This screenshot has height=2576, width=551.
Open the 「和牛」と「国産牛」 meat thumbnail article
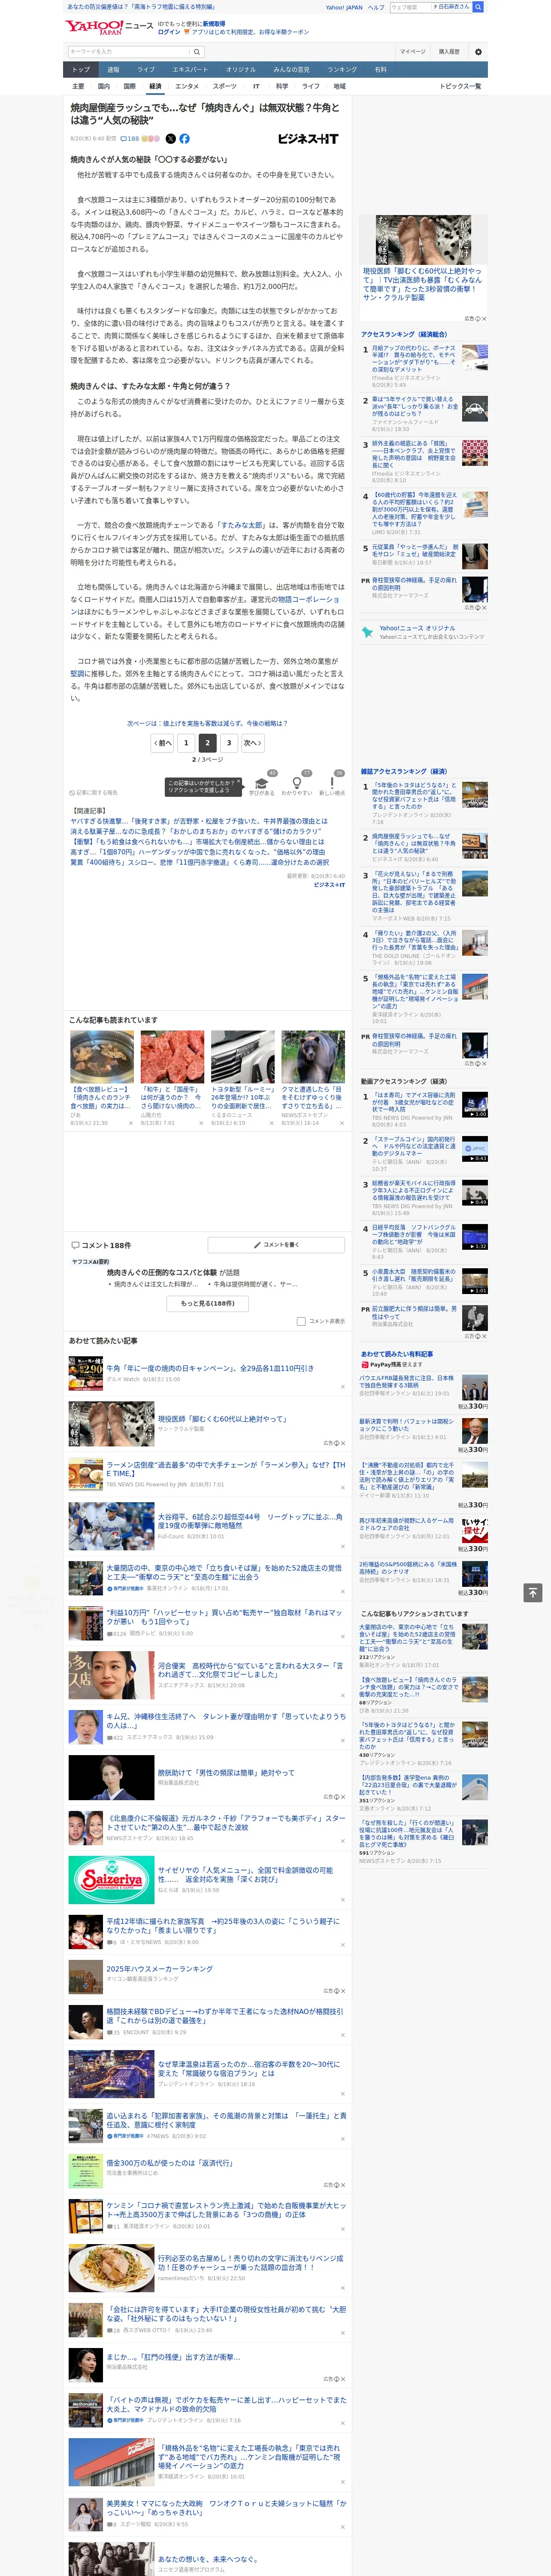pyautogui.click(x=172, y=1058)
